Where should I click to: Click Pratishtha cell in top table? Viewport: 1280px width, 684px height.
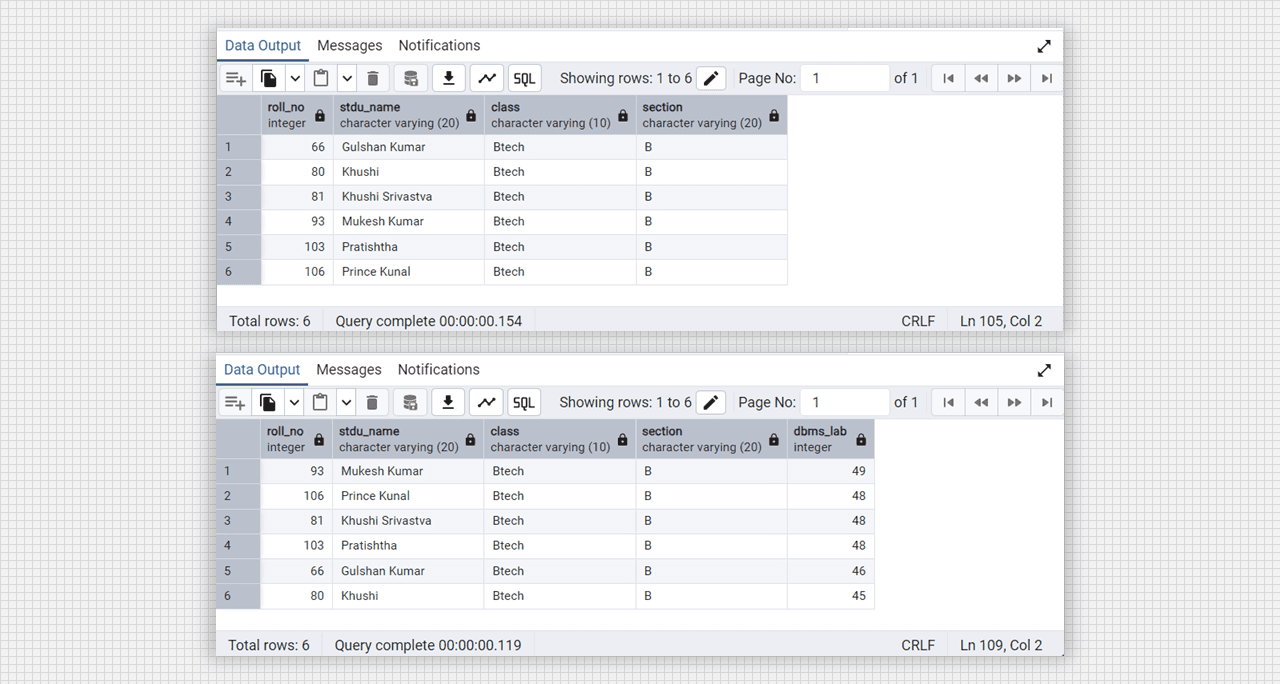pos(409,247)
